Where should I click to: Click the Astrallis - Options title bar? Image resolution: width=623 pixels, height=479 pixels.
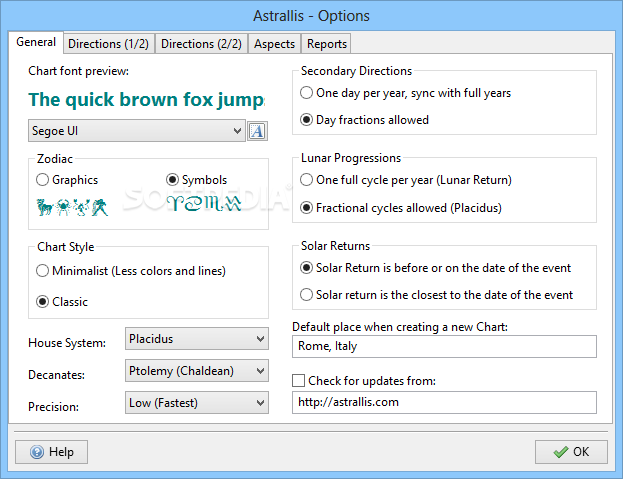coord(312,16)
